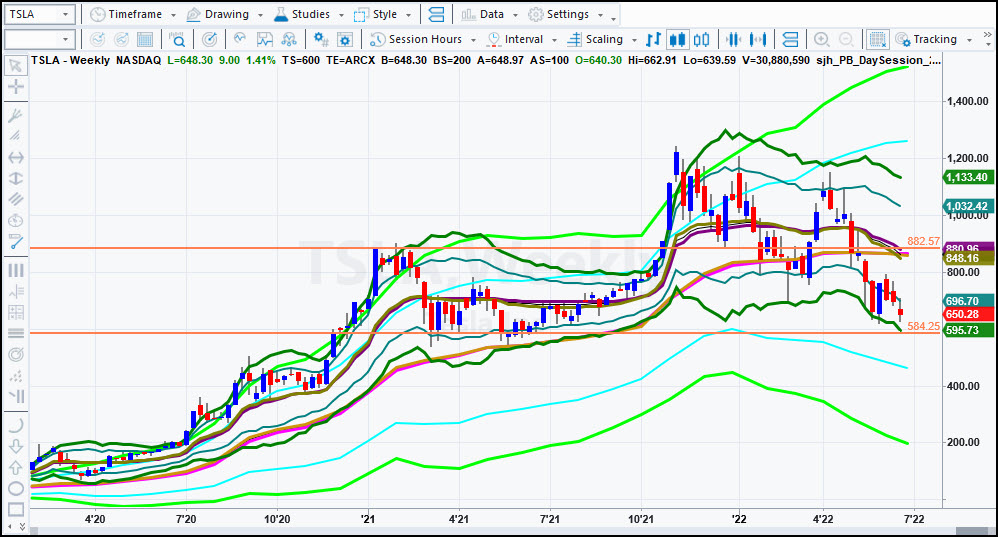Select the ellipse drawing tool
Viewport: 998px width, 537px height.
coord(16,488)
